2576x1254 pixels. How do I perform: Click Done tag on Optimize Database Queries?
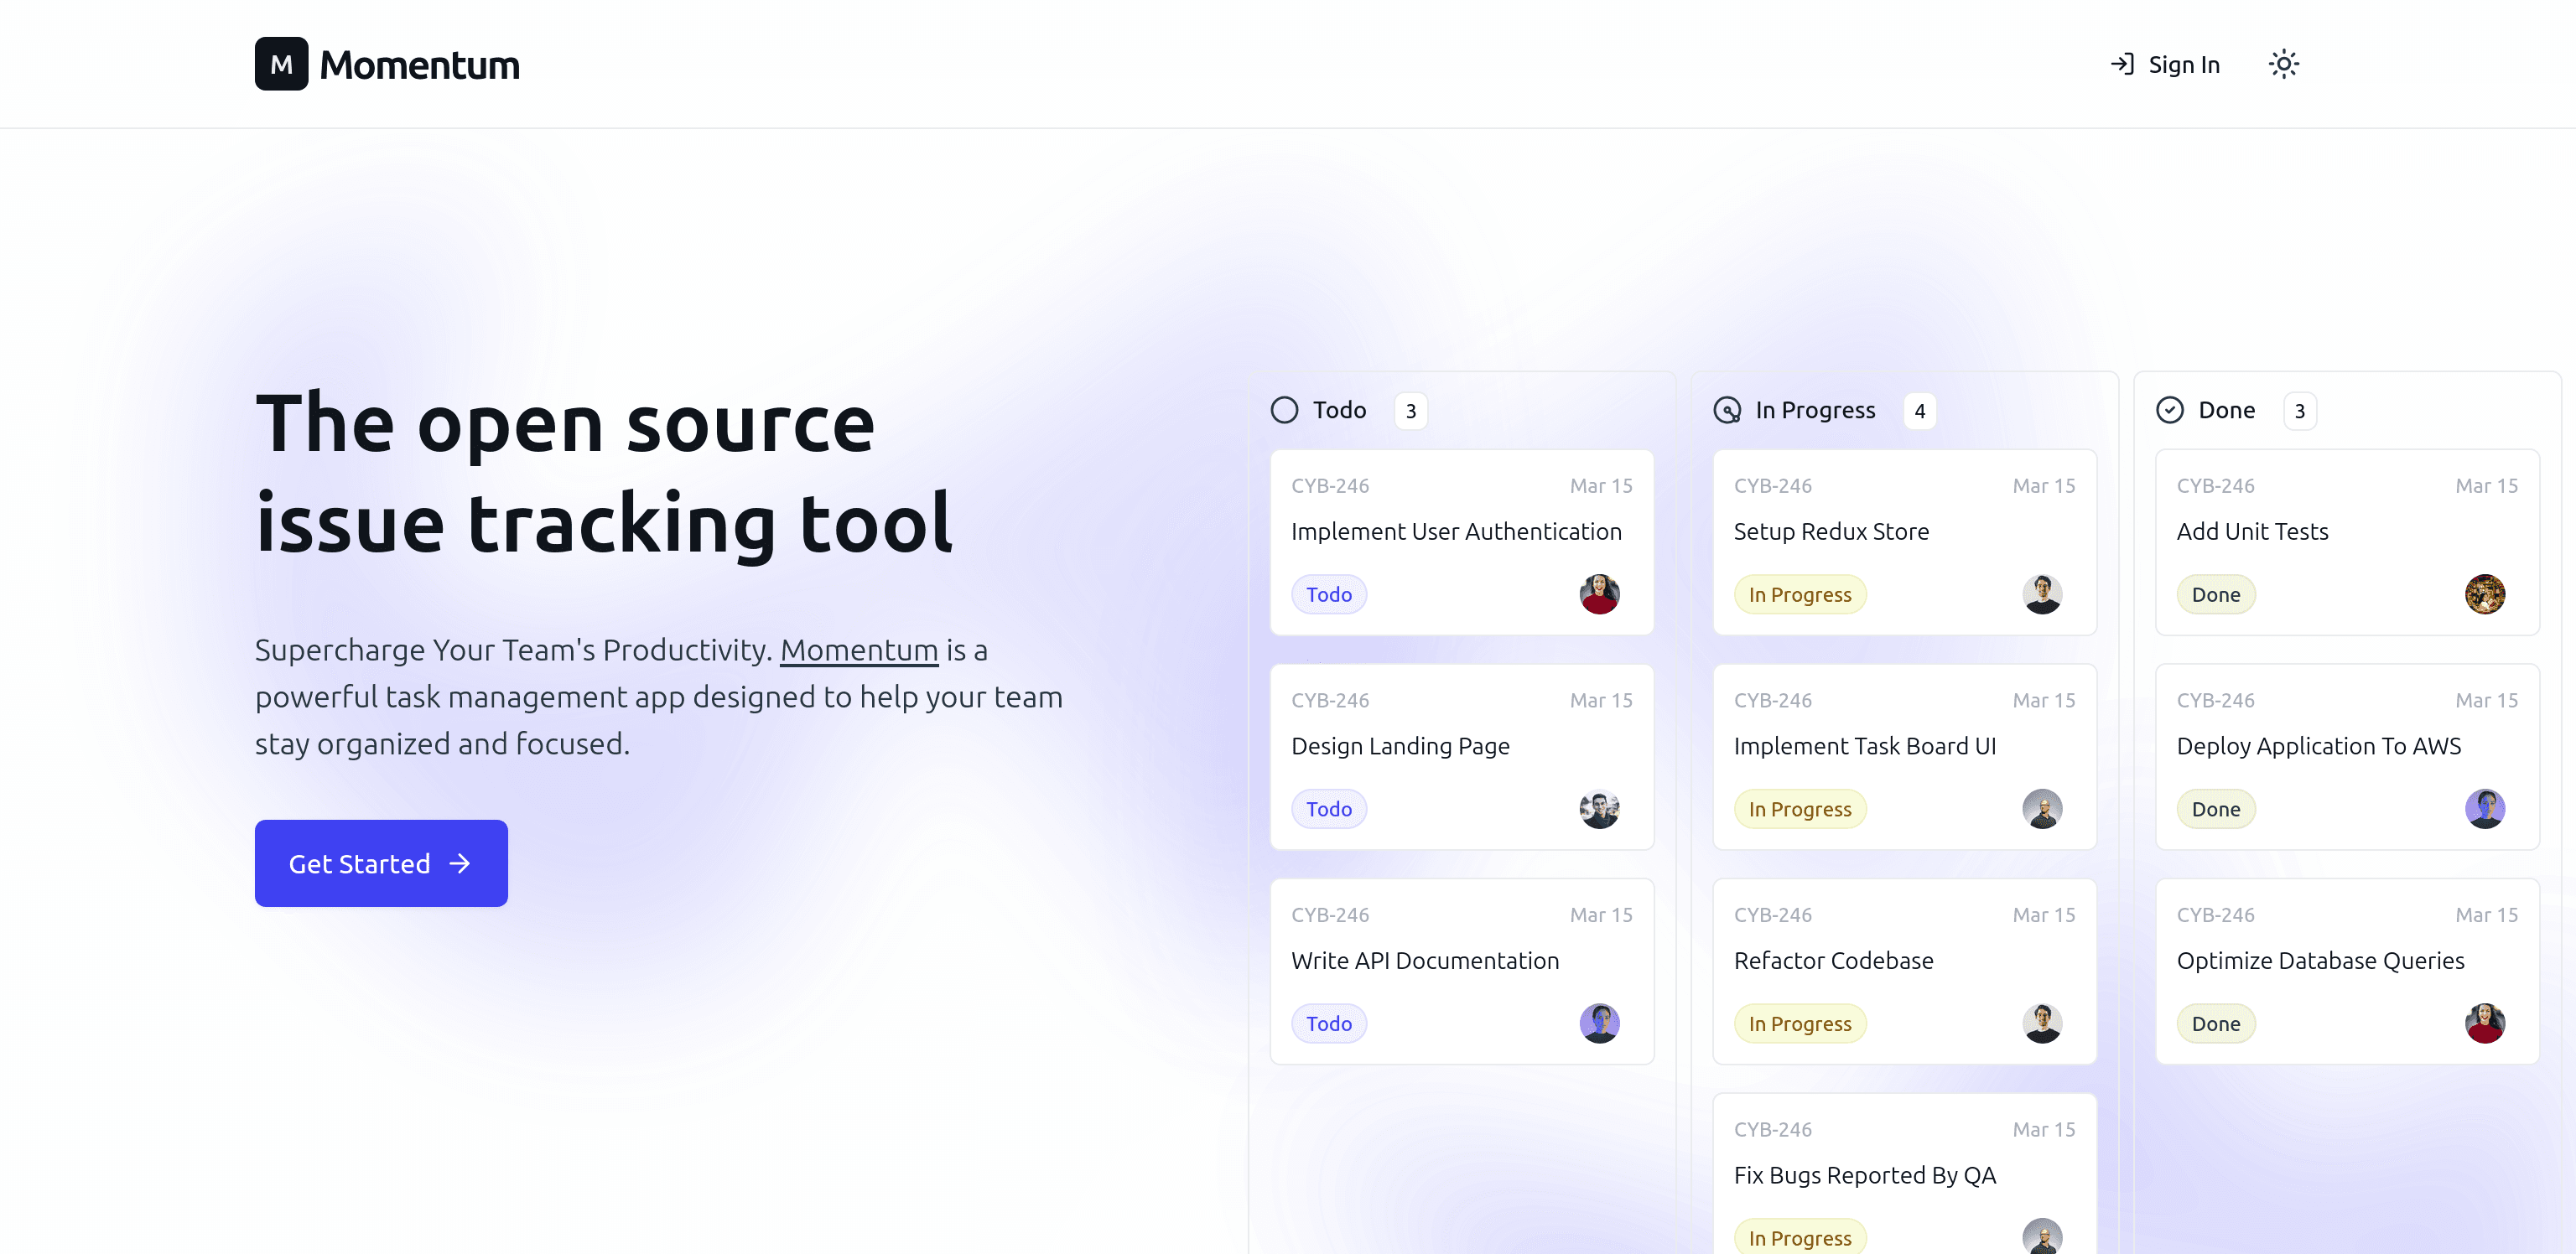2216,1023
